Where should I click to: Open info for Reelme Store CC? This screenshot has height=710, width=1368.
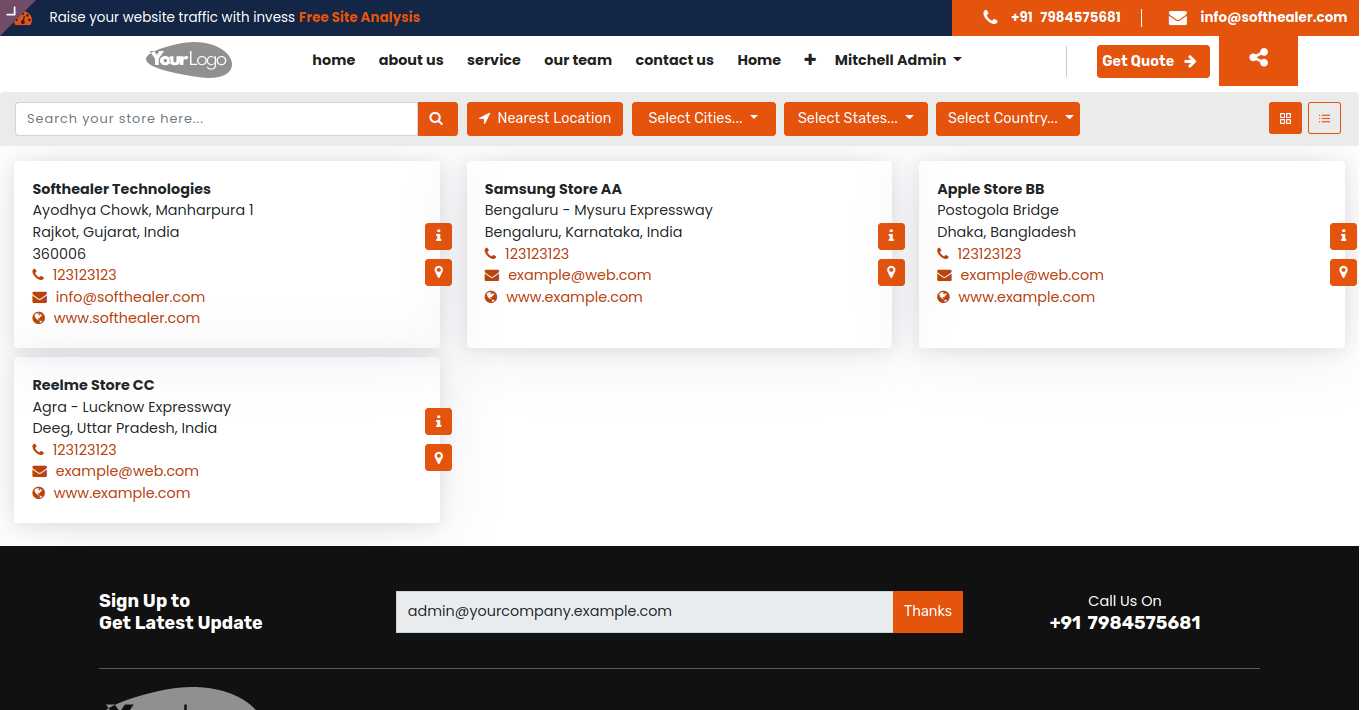tap(438, 421)
